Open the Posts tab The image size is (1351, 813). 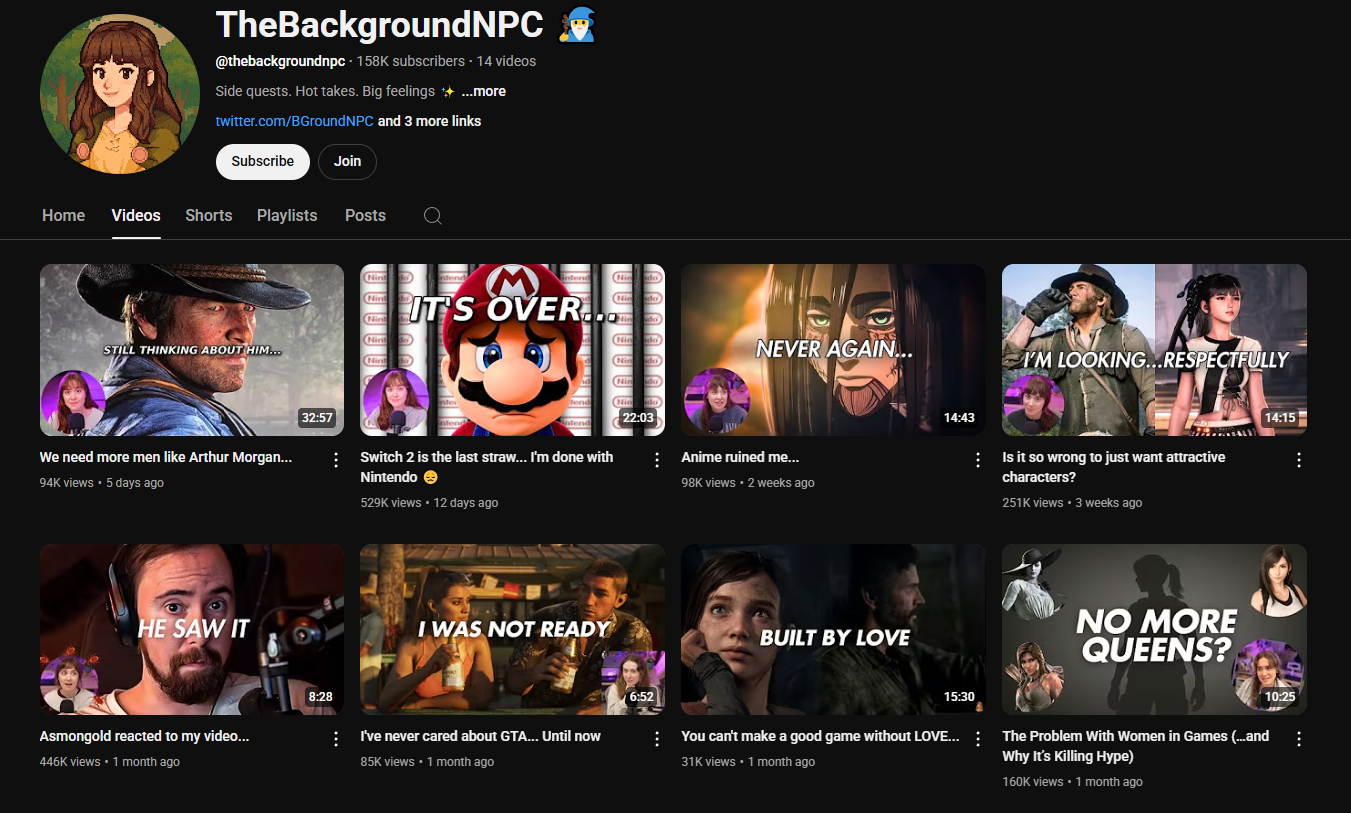click(365, 215)
